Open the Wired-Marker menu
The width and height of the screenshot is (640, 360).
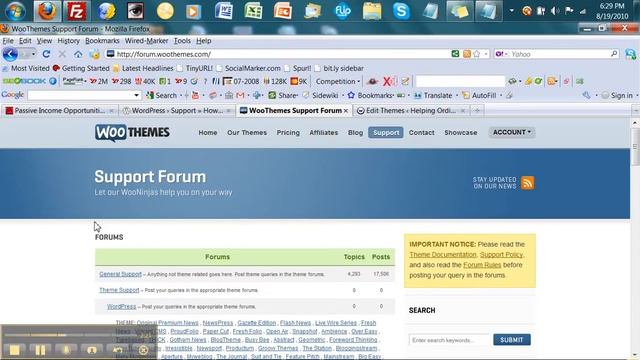pyautogui.click(x=146, y=41)
